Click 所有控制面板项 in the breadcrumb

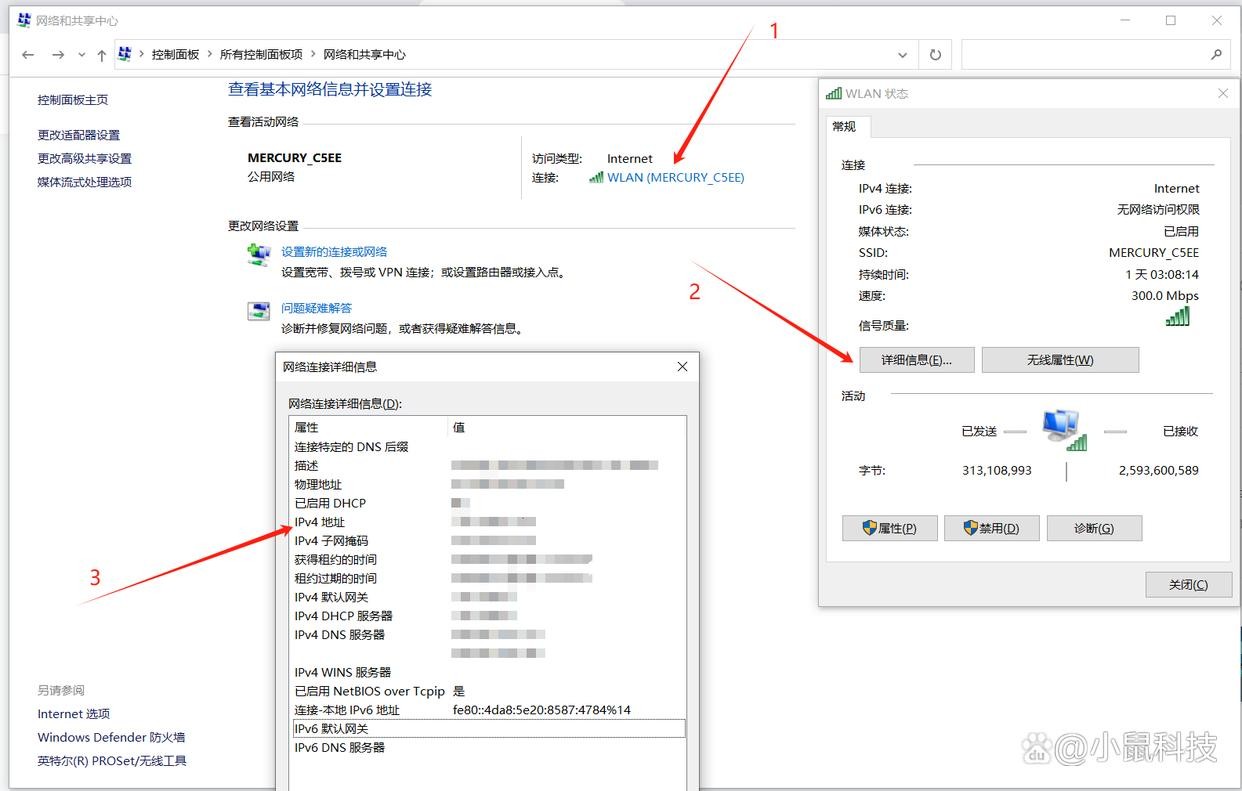261,55
